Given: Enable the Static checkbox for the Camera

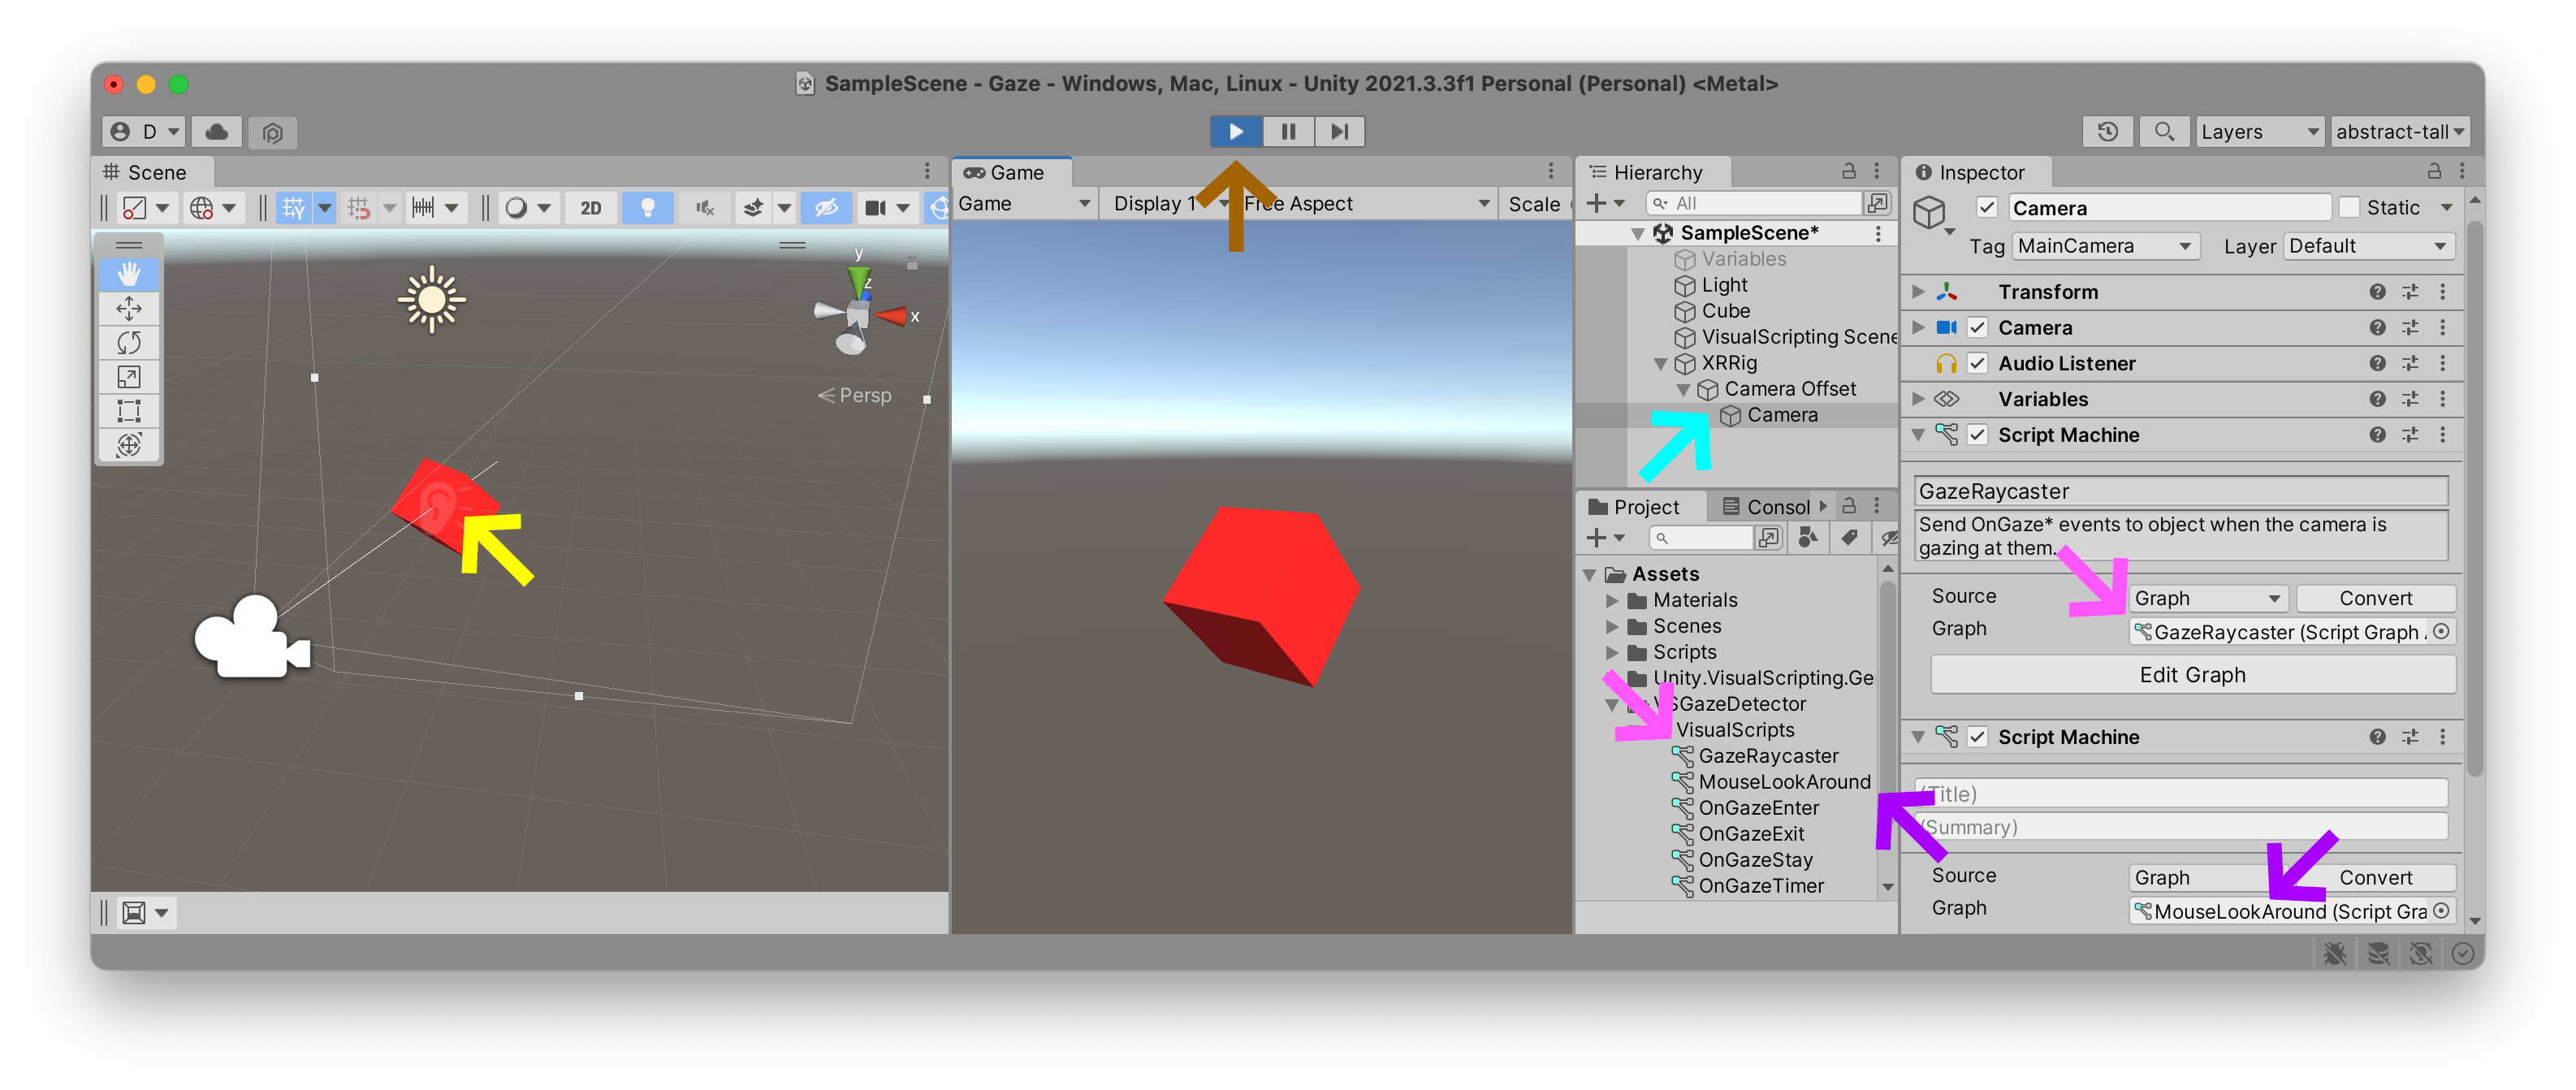Looking at the screenshot, I should tap(2350, 207).
